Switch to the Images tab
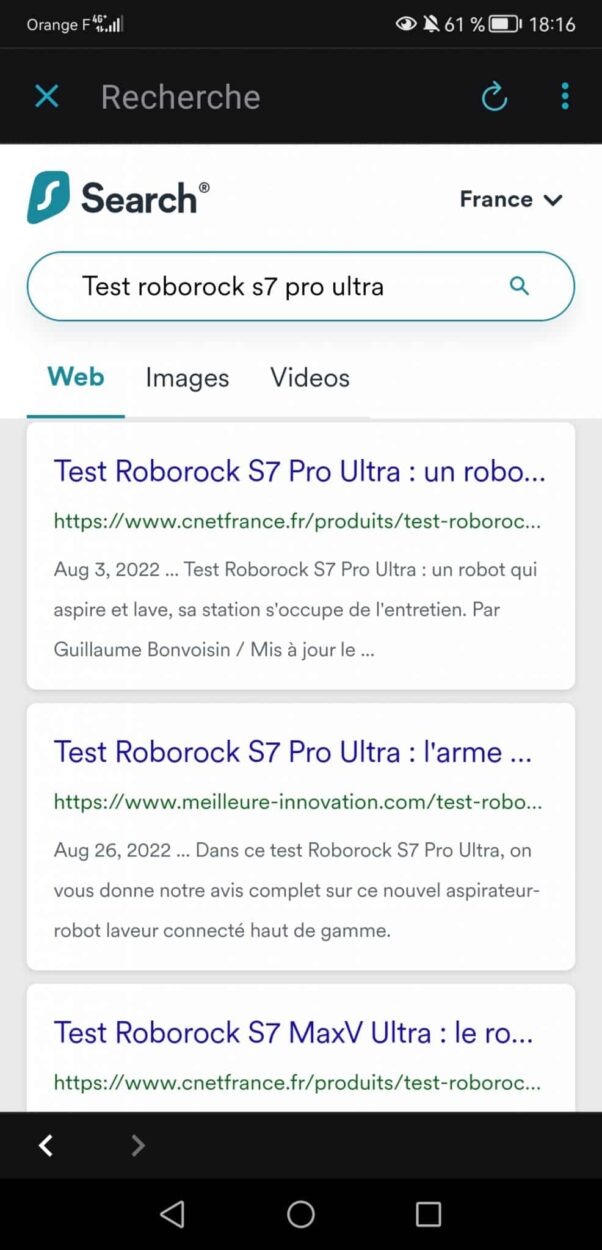Screen dimensions: 602x1250 click(x=186, y=377)
